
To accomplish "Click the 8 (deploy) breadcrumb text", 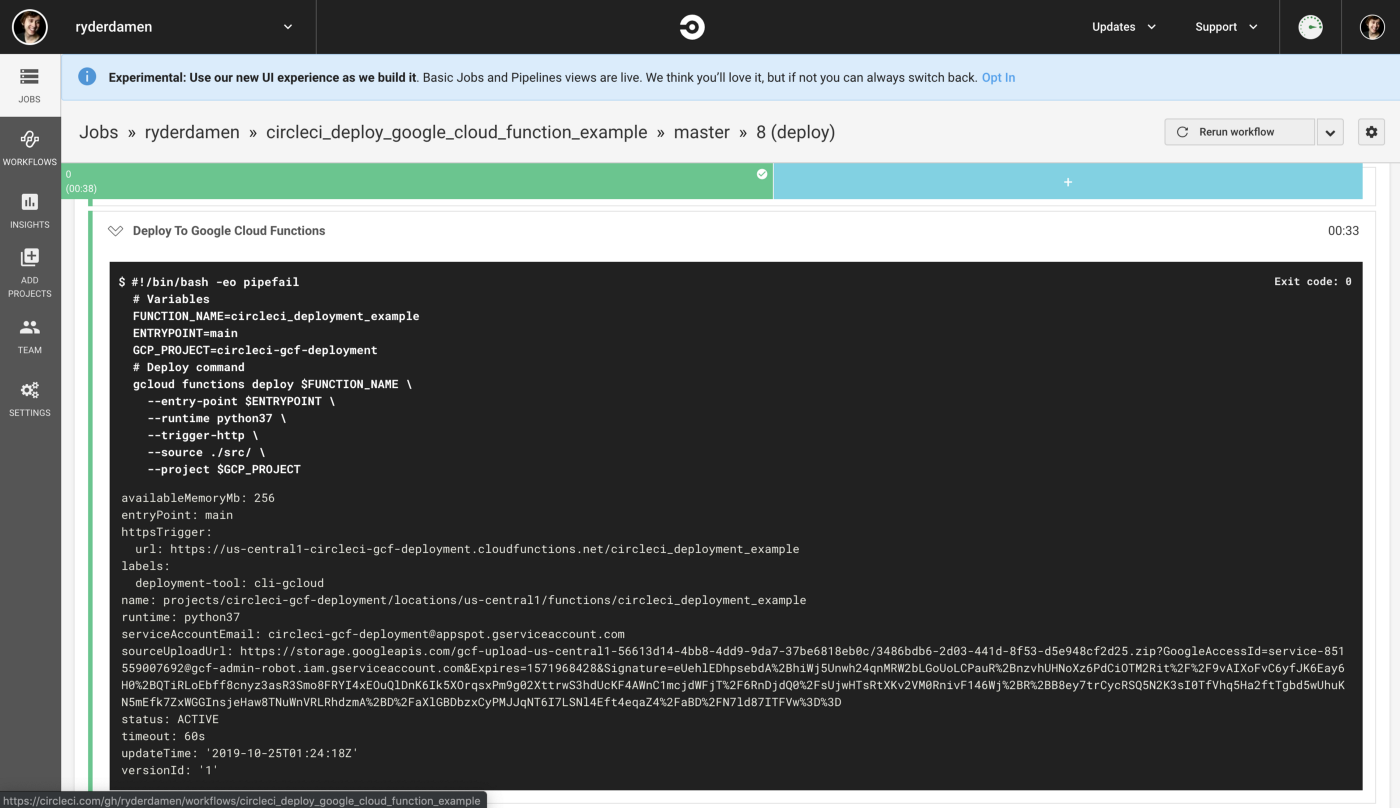I will [796, 132].
